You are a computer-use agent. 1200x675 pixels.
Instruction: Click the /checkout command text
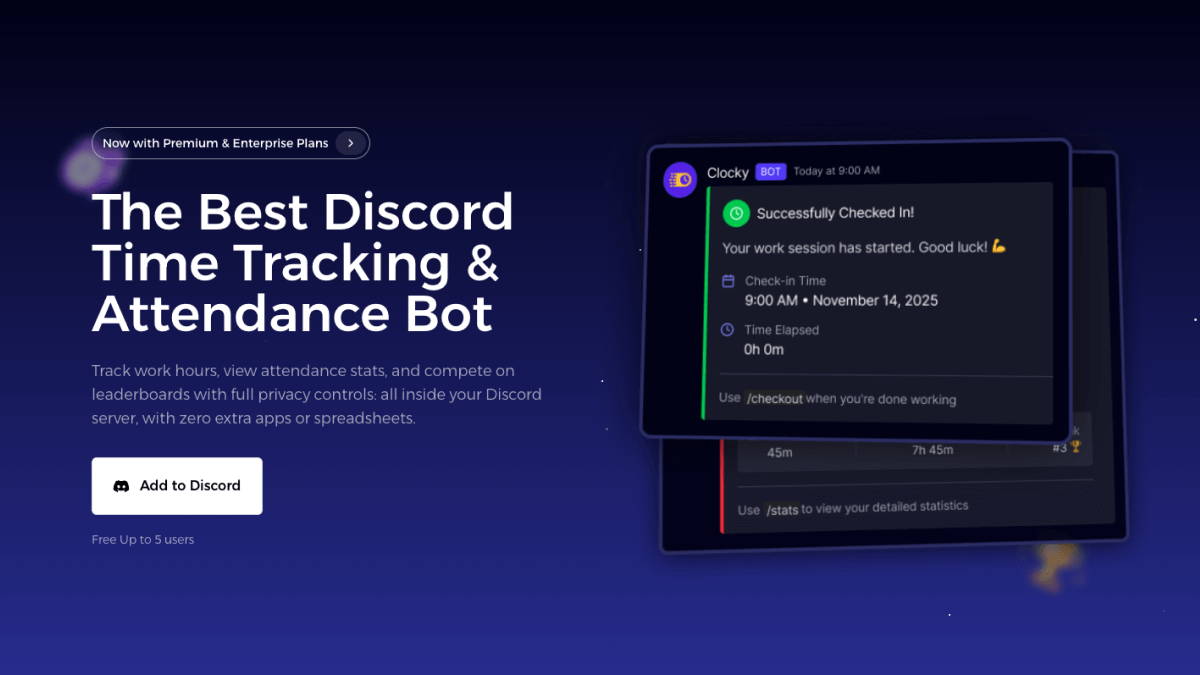[x=775, y=398]
